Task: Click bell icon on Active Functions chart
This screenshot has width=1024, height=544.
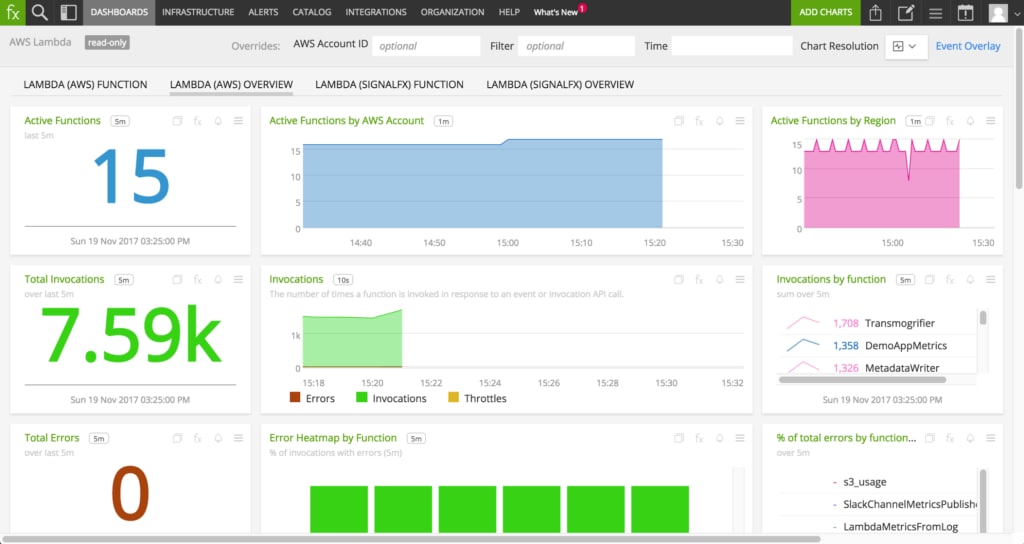Action: coord(218,121)
